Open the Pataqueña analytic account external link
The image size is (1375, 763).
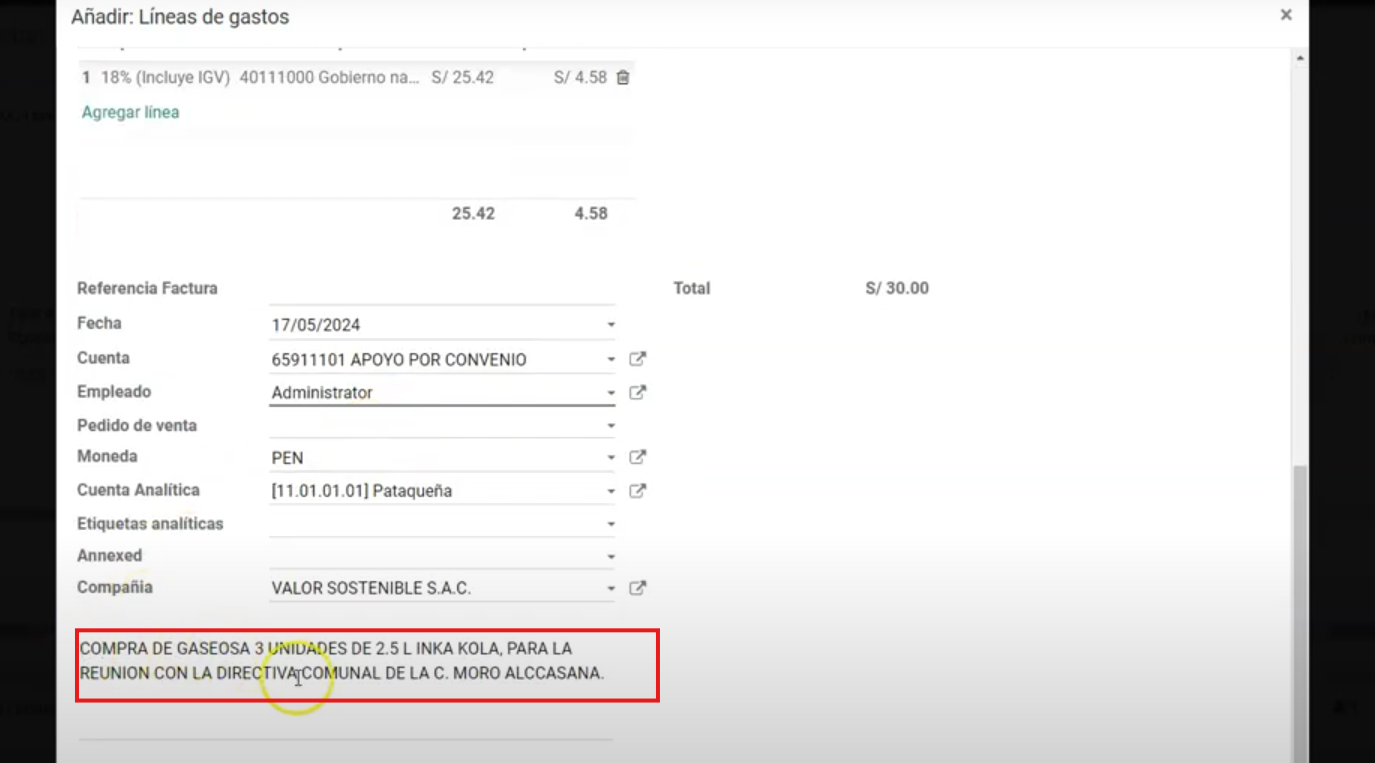(637, 490)
